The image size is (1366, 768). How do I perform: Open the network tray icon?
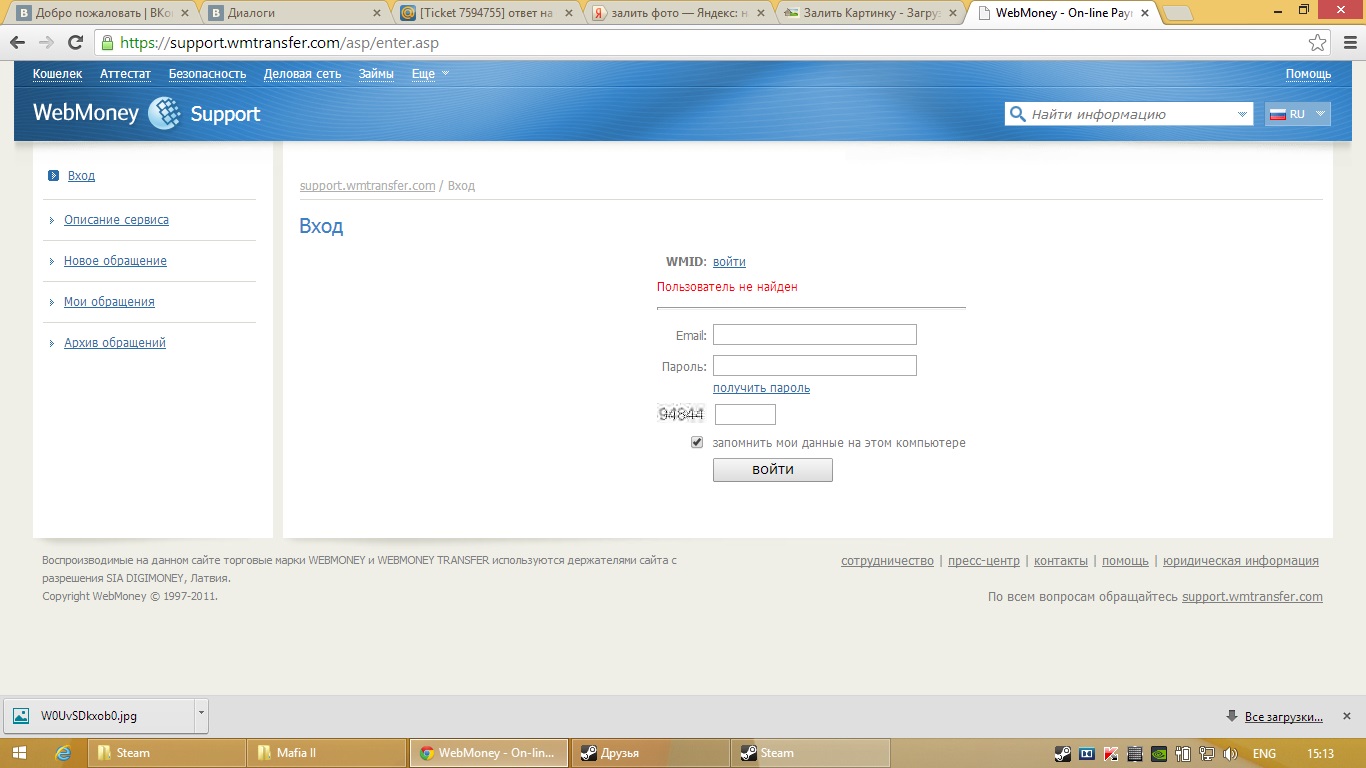pyautogui.click(x=1206, y=753)
